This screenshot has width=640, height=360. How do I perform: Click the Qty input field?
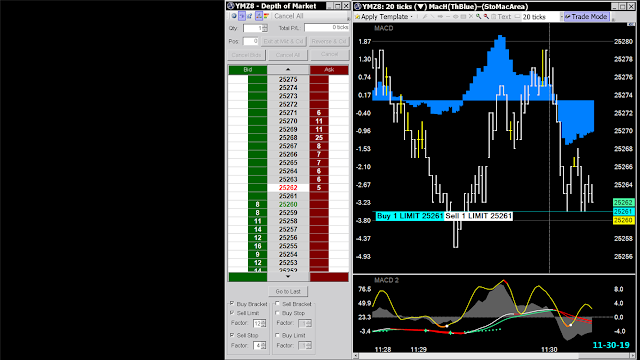tap(253, 28)
